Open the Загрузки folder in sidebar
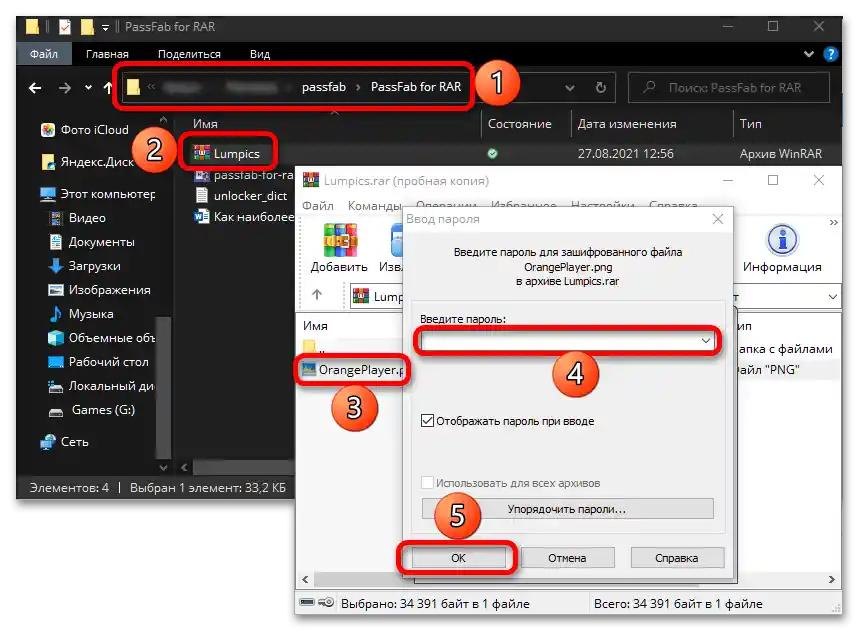Viewport: 859px width, 631px height. pos(85,266)
